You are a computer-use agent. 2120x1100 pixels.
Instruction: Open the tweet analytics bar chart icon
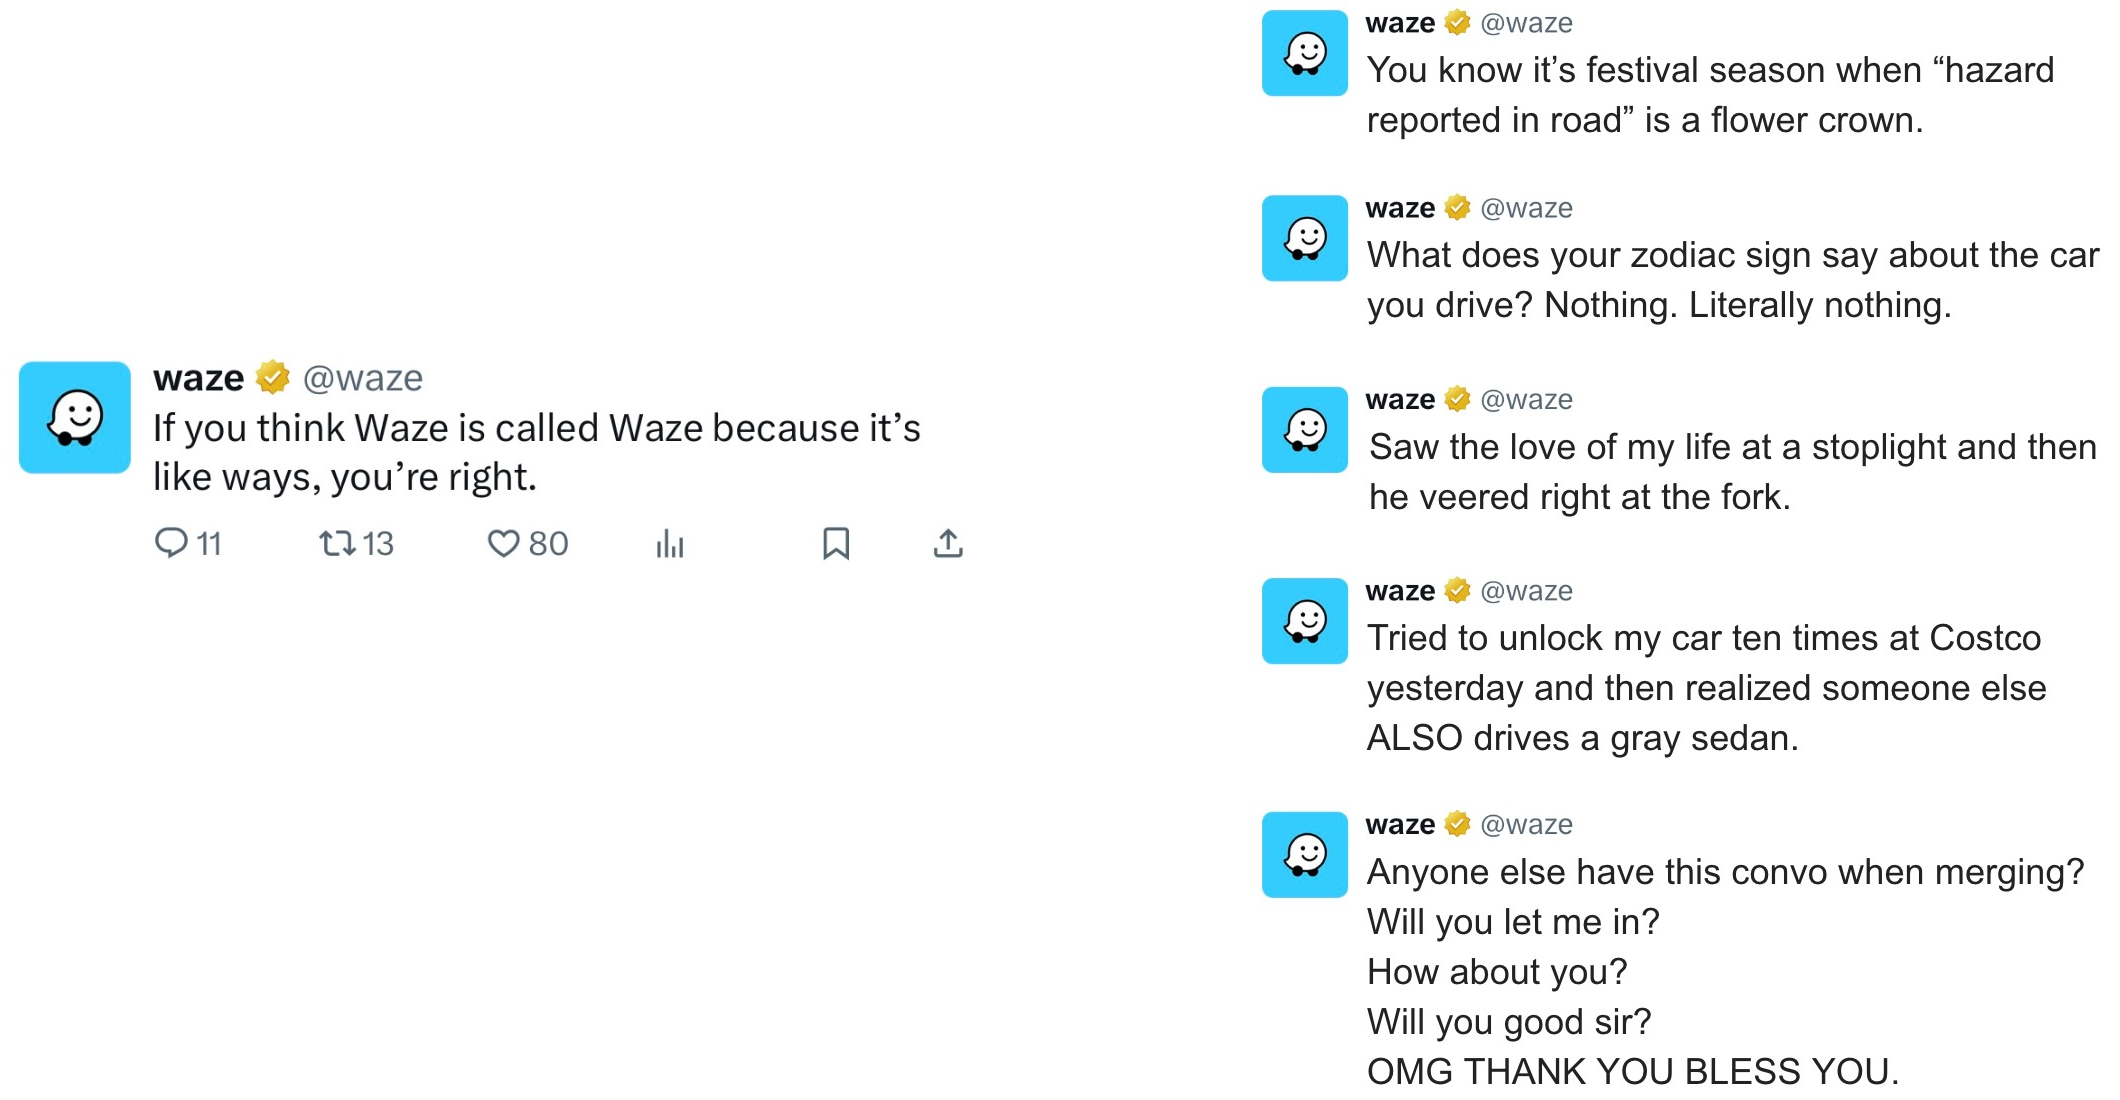point(670,544)
